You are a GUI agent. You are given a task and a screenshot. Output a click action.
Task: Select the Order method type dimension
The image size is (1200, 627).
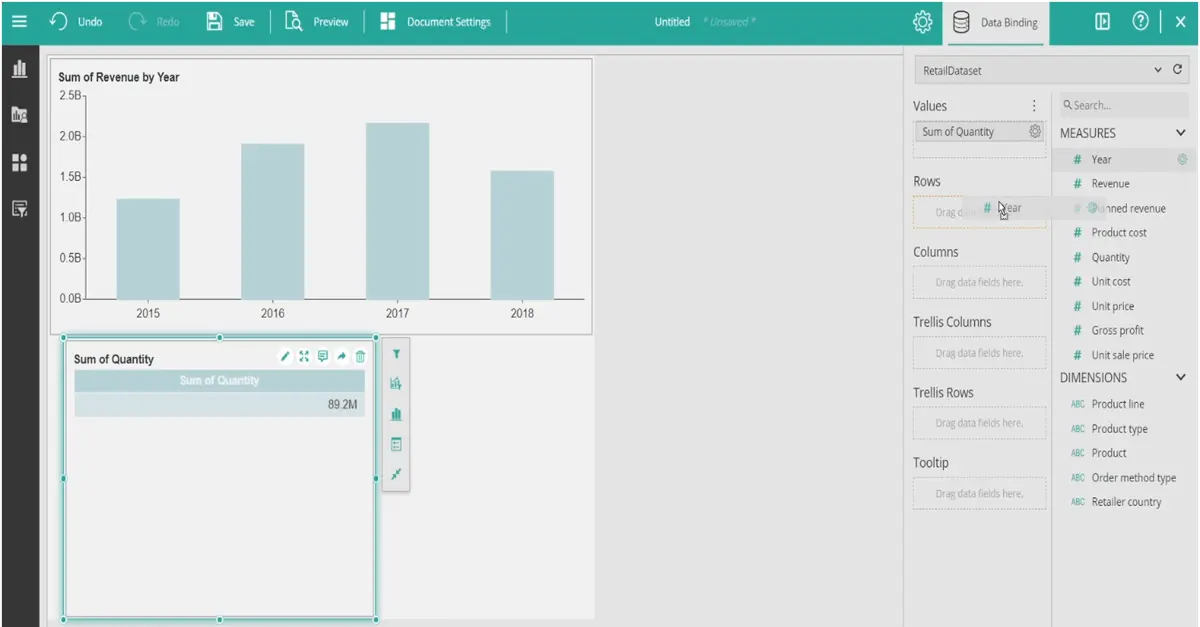point(1133,478)
